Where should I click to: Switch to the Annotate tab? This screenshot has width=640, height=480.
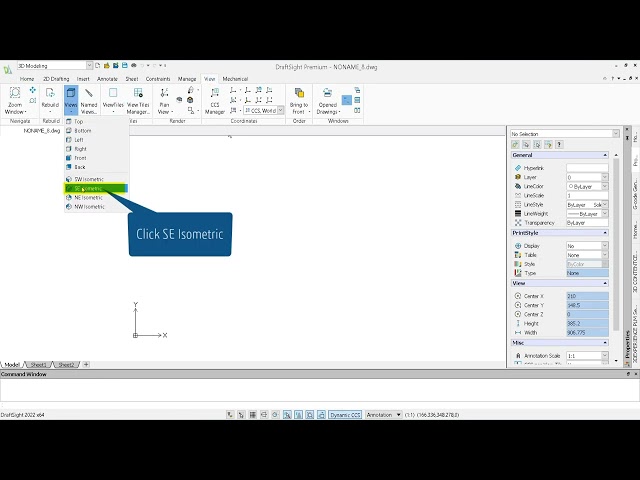click(107, 79)
